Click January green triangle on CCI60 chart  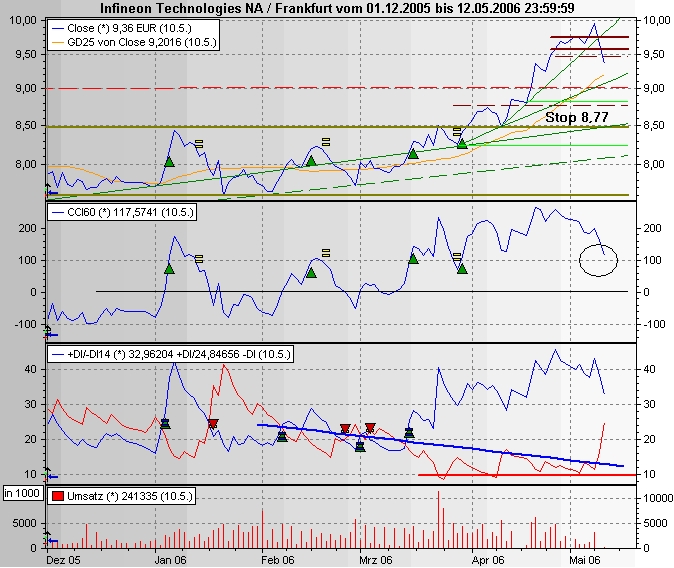pos(169,269)
